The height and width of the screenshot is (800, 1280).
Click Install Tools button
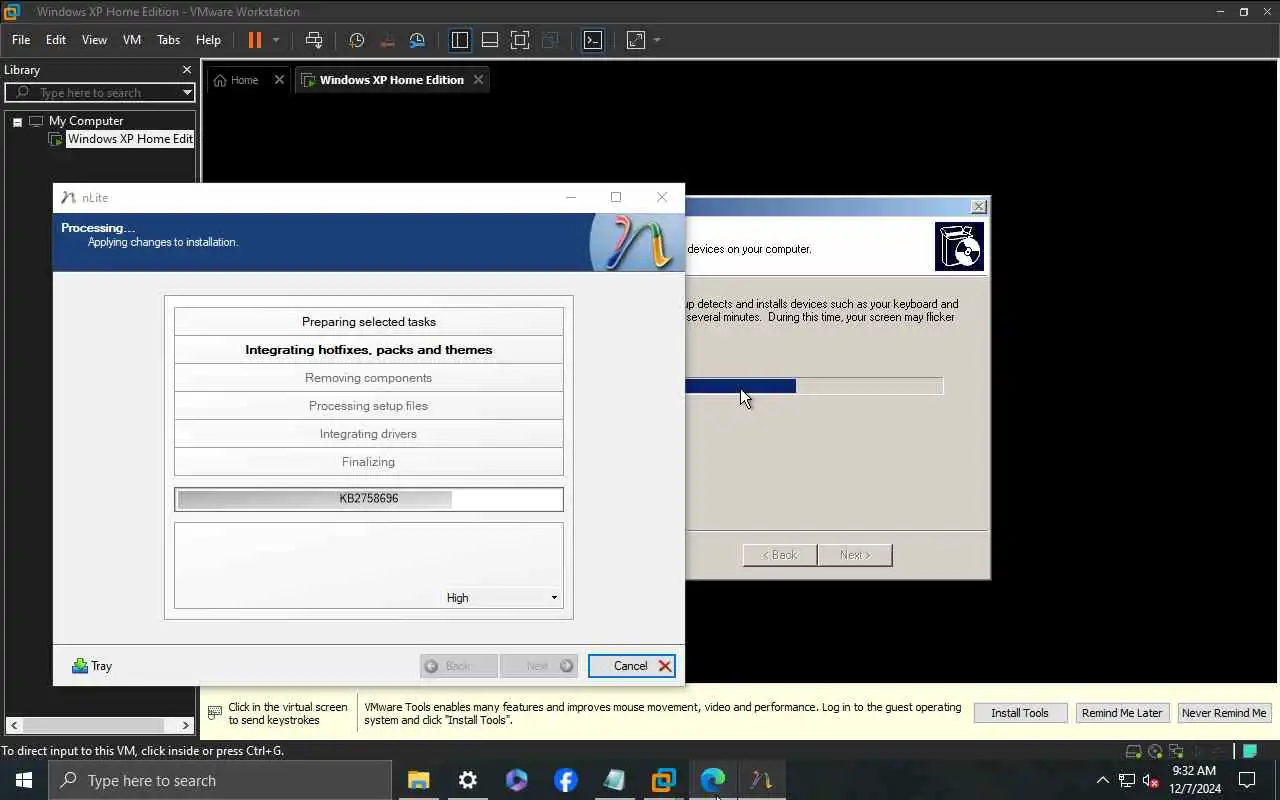click(1020, 713)
